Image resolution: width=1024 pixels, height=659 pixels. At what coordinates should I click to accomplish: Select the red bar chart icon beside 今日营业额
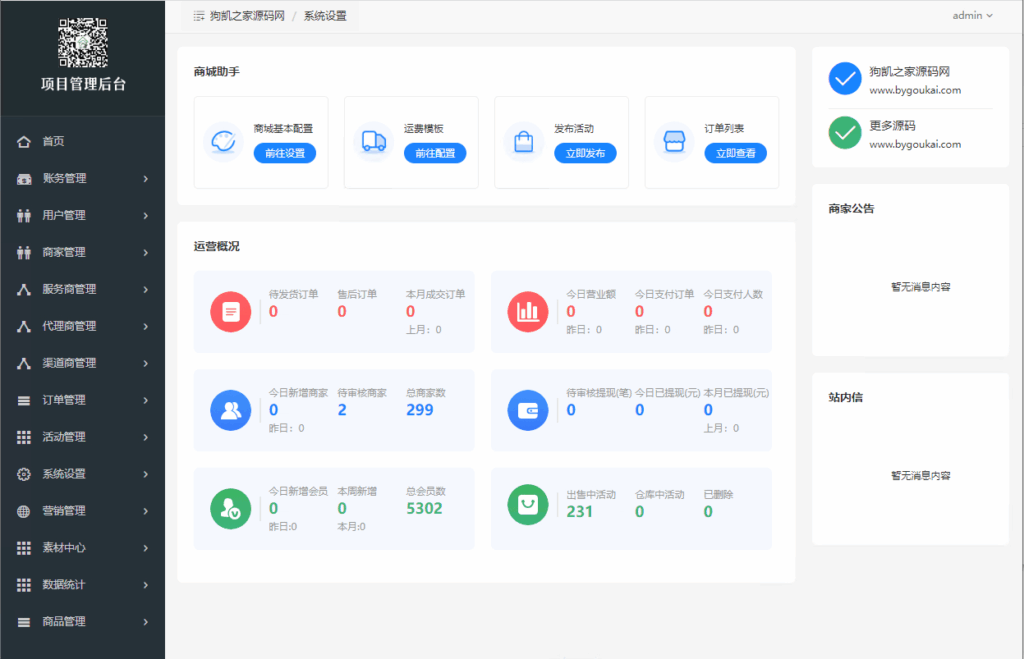click(x=527, y=311)
